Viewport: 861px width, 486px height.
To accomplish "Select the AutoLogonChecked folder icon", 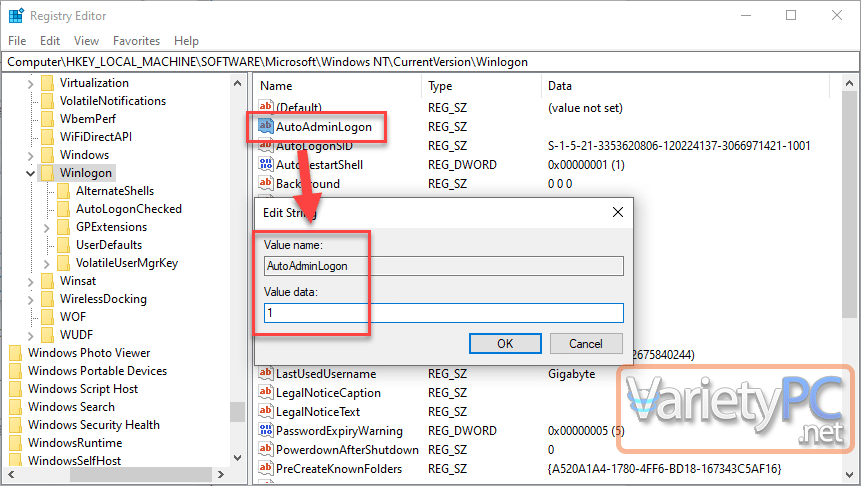I will [64, 209].
